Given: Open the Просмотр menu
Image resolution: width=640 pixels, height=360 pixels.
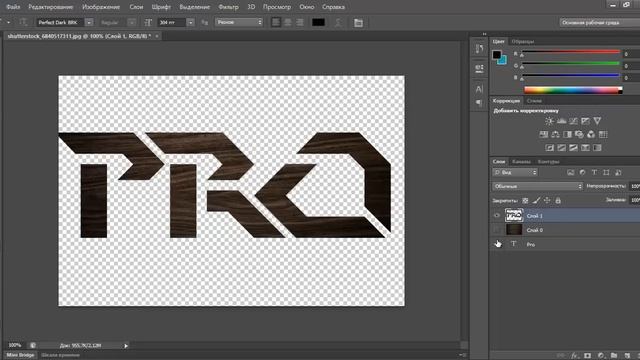Looking at the screenshot, I should pos(277,7).
